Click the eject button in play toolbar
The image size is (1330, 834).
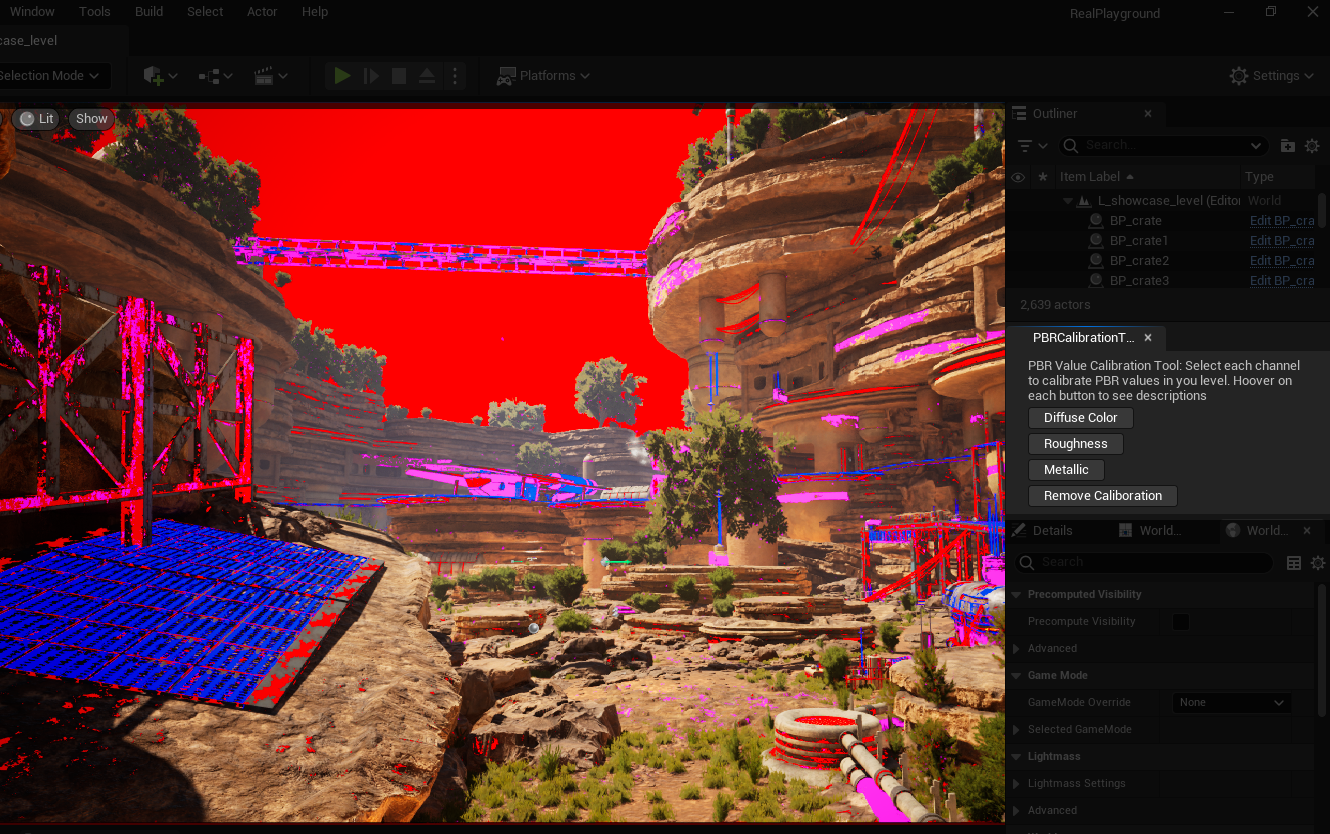pyautogui.click(x=427, y=76)
